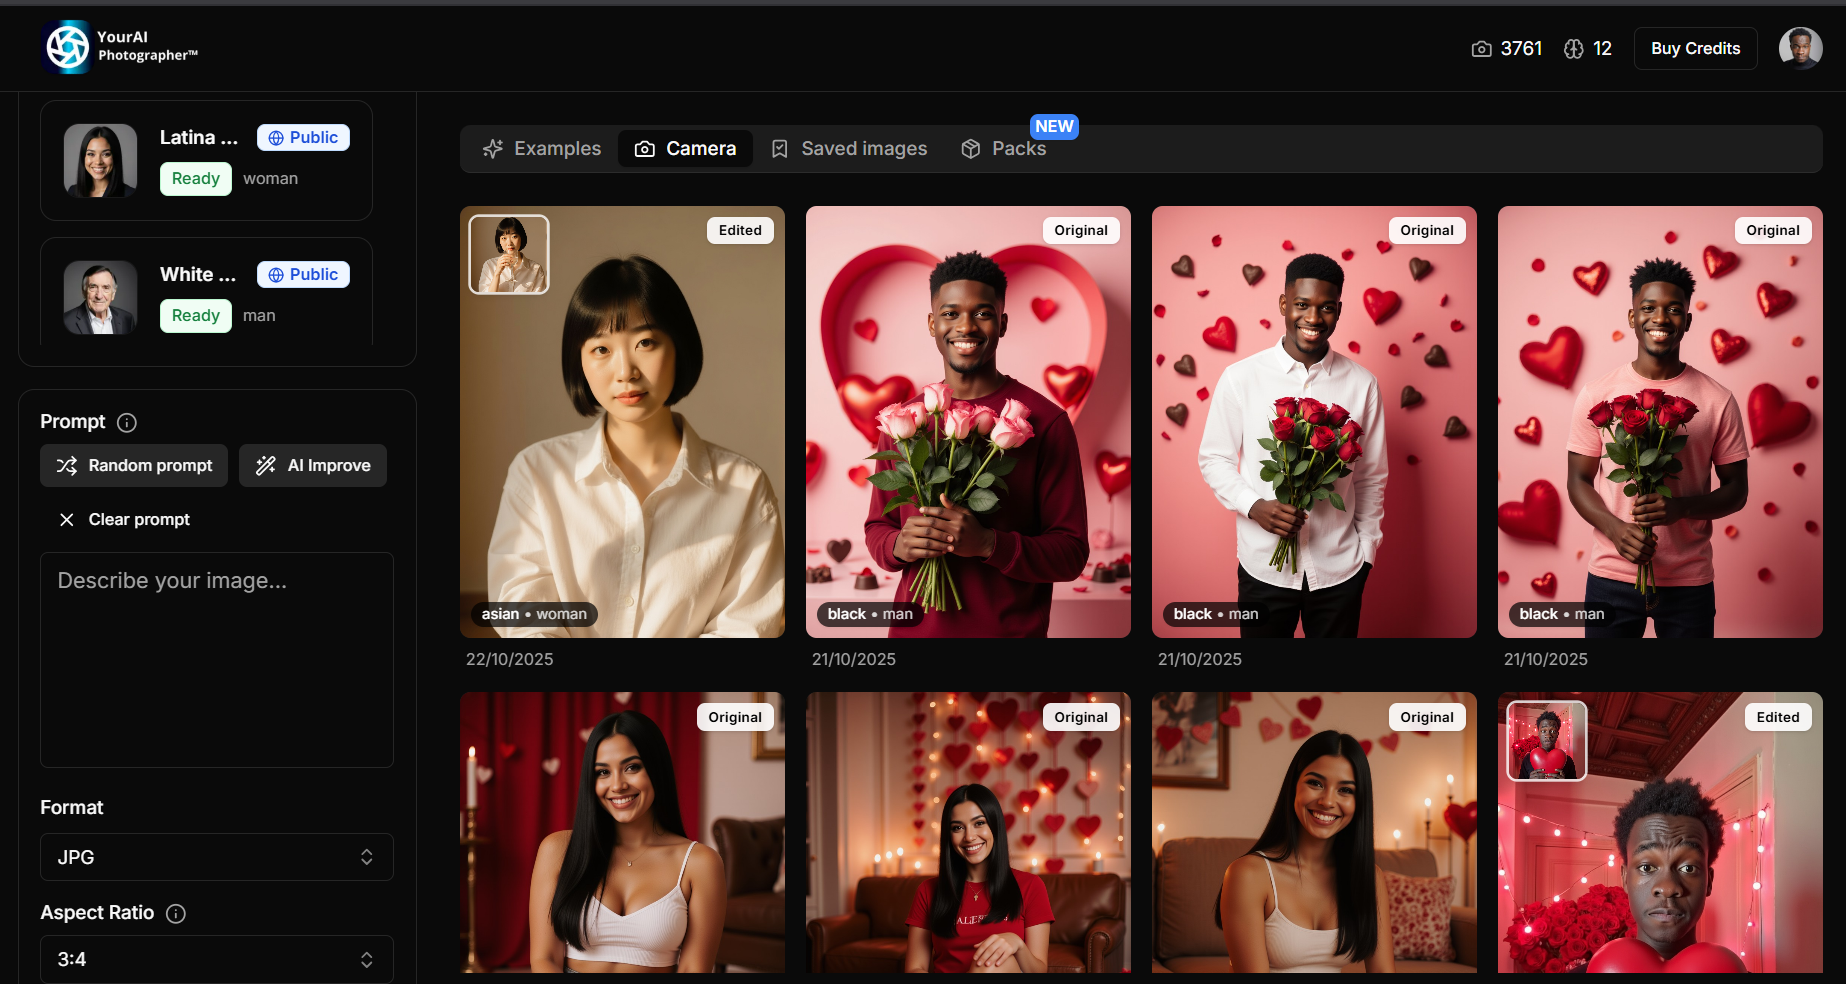Click the camera photo-count icon in the header
Image resolution: width=1846 pixels, height=984 pixels.
click(1483, 48)
